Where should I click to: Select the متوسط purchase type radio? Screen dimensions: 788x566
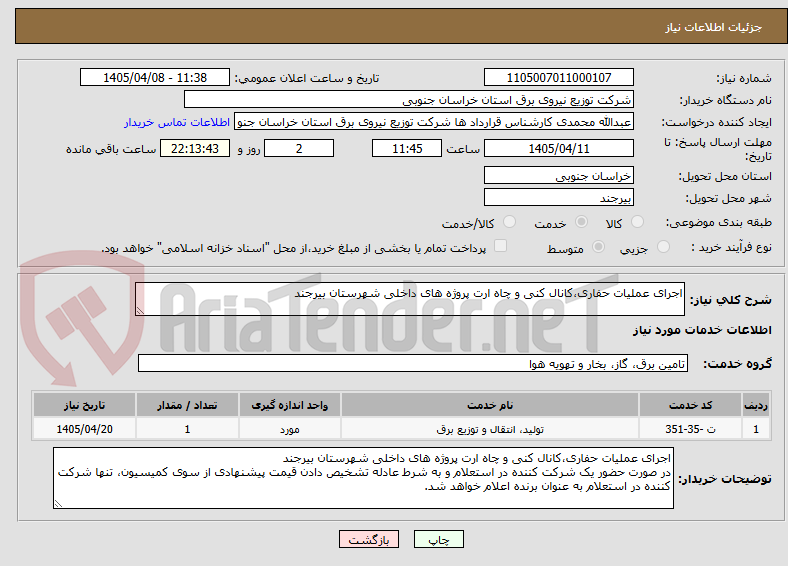pos(598,247)
